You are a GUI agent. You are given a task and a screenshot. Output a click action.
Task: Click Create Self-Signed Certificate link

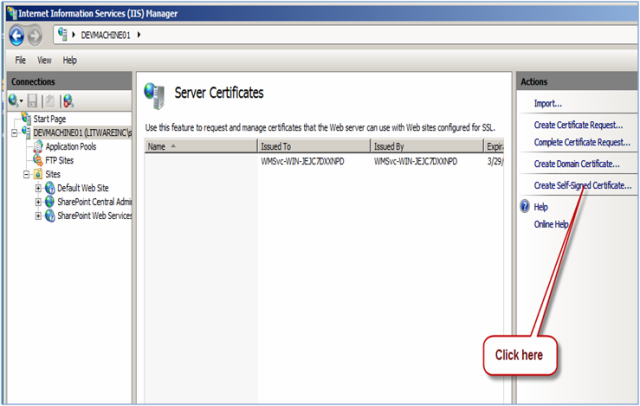point(583,185)
